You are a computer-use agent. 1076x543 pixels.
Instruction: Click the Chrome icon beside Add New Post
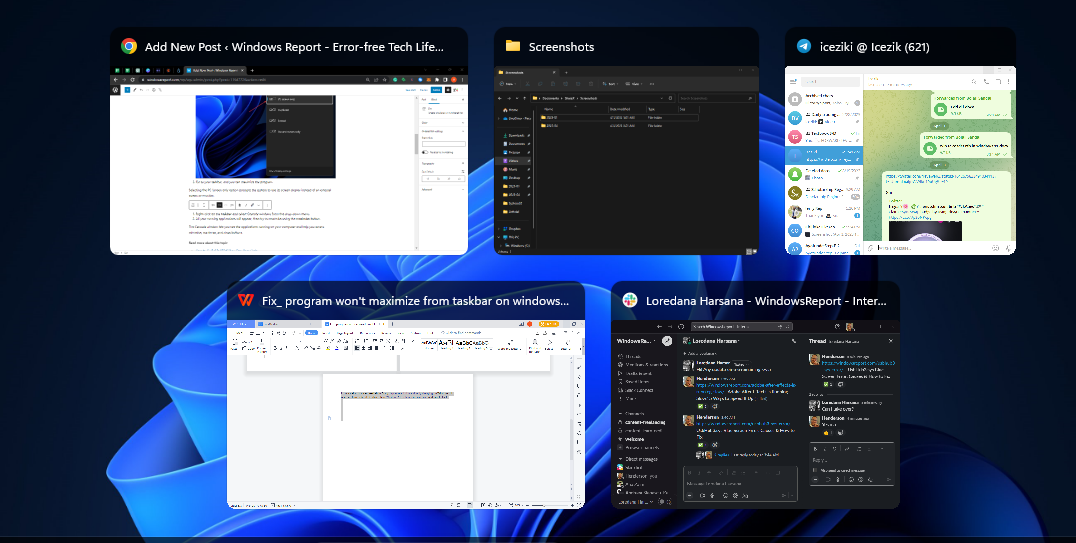pyautogui.click(x=129, y=46)
